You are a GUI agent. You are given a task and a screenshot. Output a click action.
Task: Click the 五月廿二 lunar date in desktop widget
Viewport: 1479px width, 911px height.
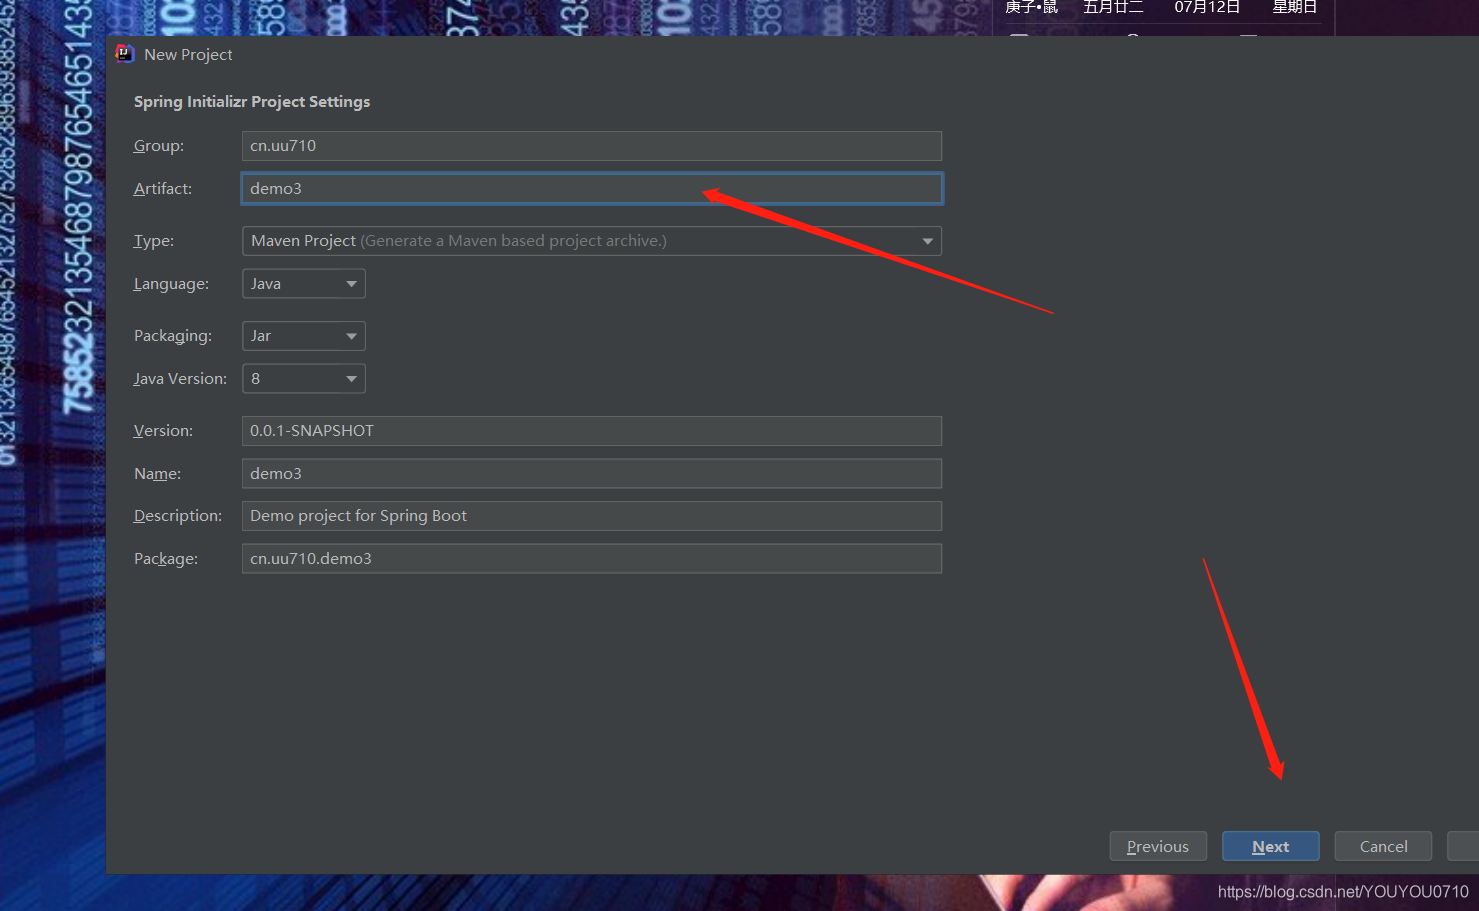(1113, 7)
